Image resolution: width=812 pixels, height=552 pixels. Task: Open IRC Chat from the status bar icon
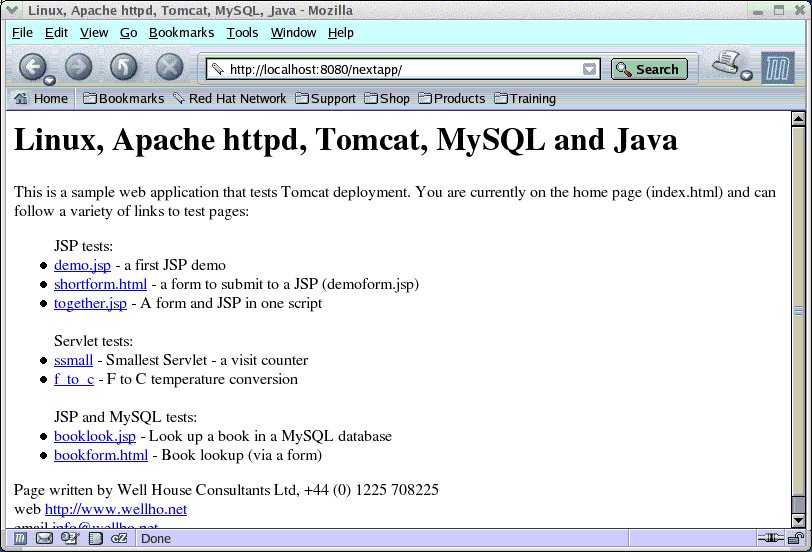[119, 539]
